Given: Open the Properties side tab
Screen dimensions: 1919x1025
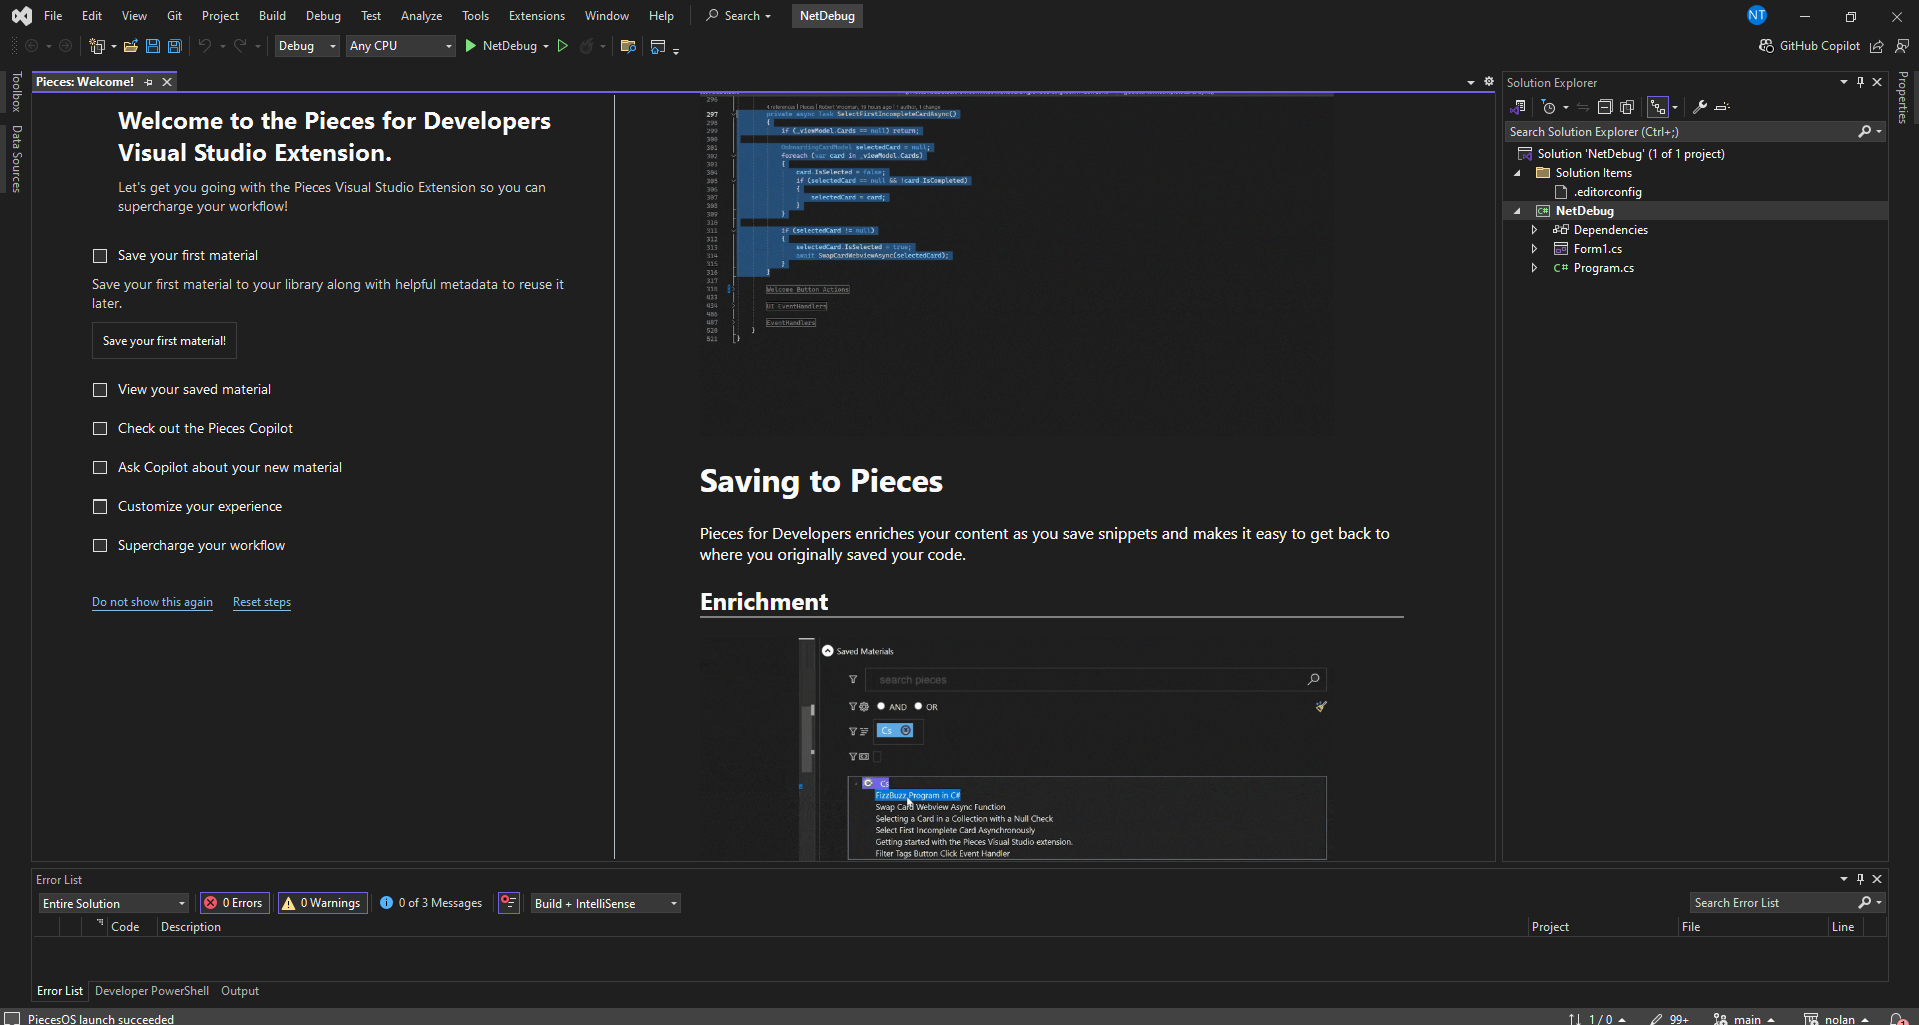Looking at the screenshot, I should (1902, 97).
